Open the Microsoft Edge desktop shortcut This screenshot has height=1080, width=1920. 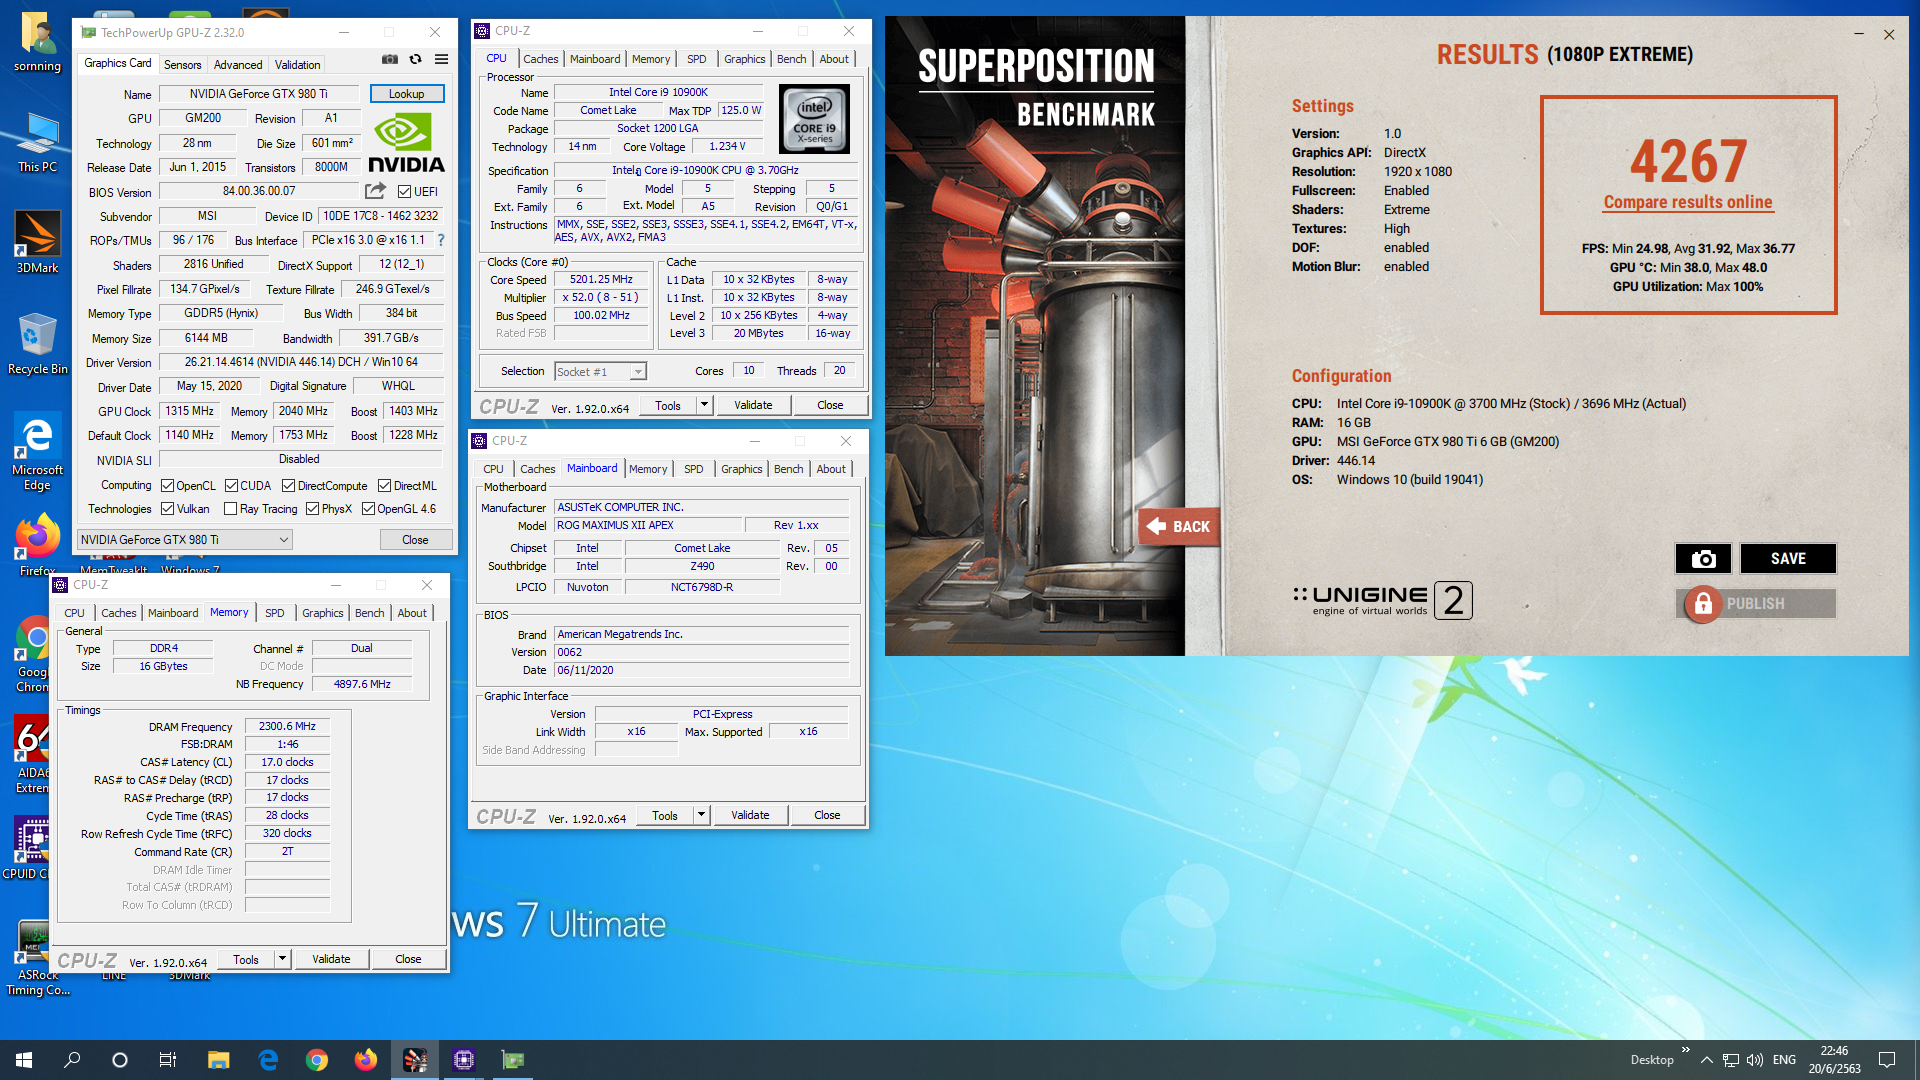click(x=37, y=451)
